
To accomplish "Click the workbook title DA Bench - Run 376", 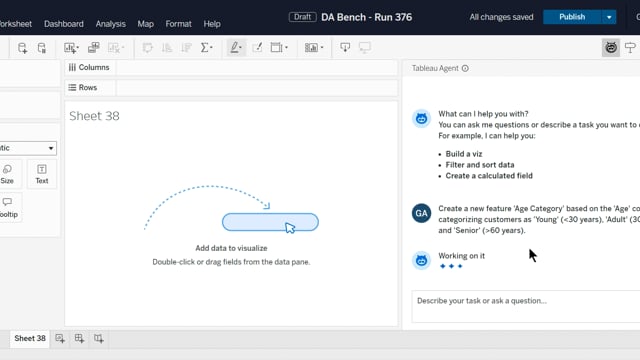I will point(367,17).
